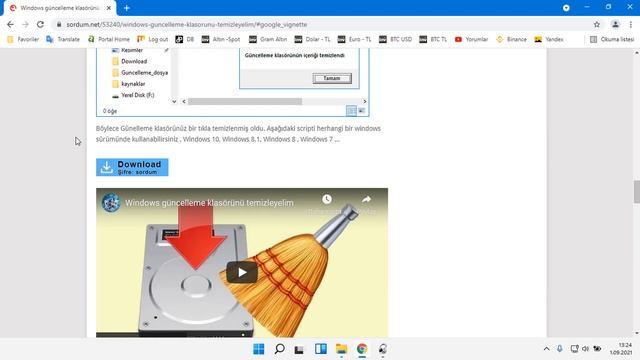Open Chrome's three-dot menu
640x360 pixels.
[631, 24]
